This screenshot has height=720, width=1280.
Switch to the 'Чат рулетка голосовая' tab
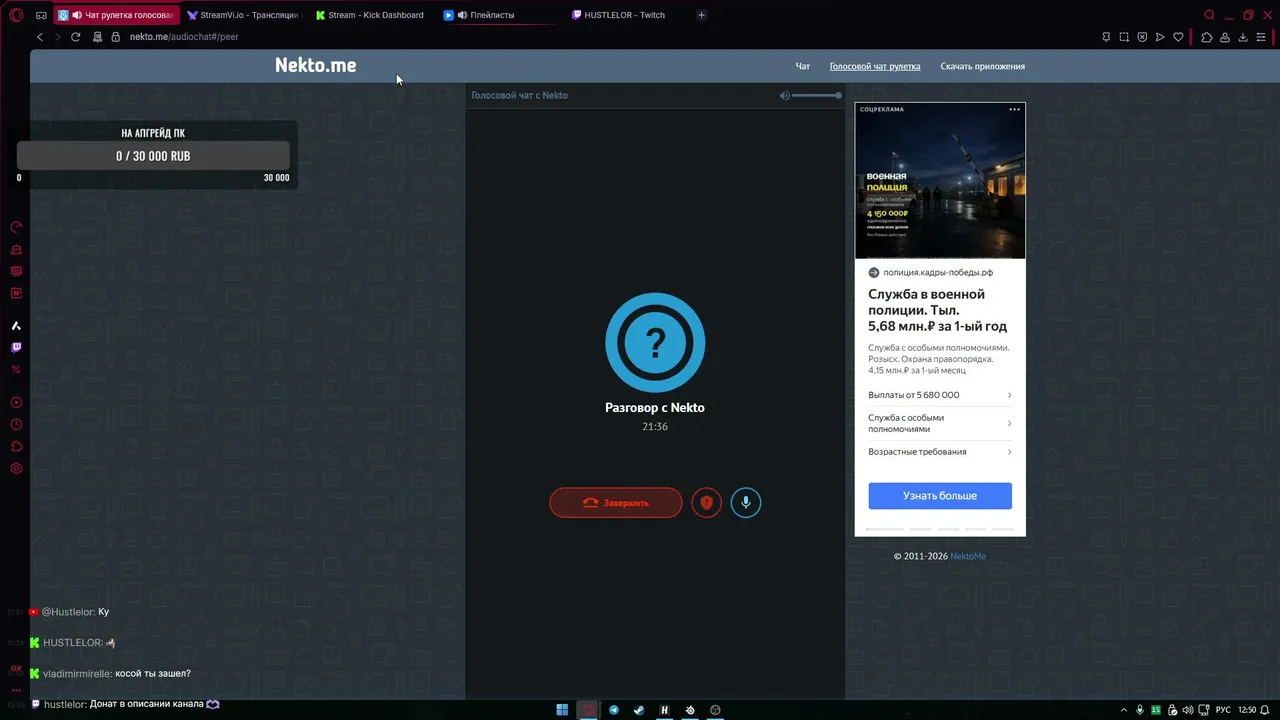tap(117, 15)
